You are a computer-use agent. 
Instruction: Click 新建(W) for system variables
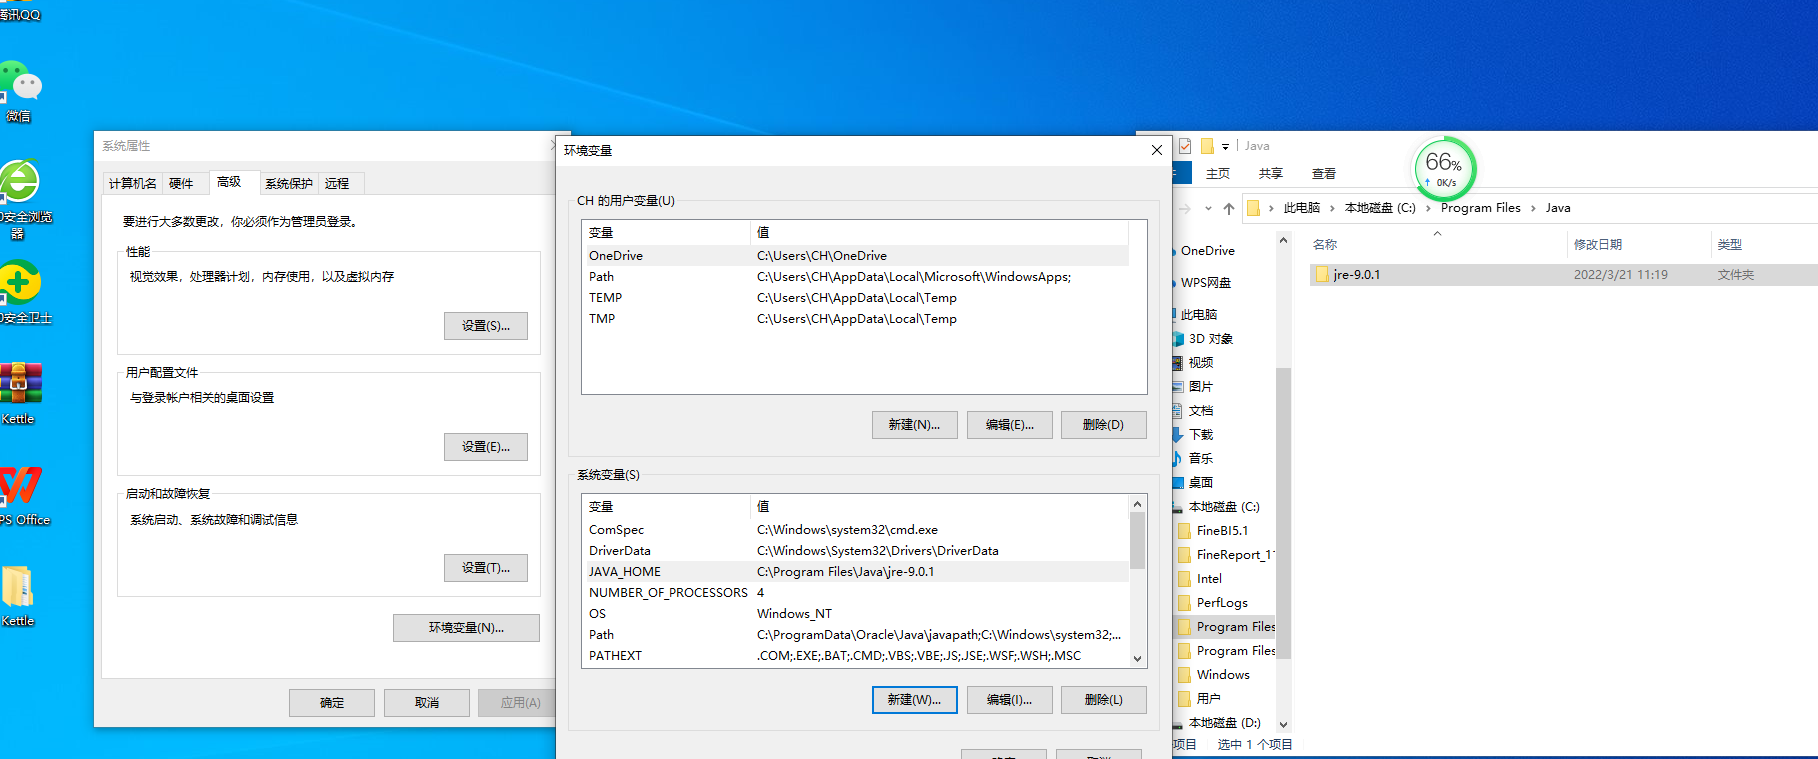pyautogui.click(x=915, y=700)
